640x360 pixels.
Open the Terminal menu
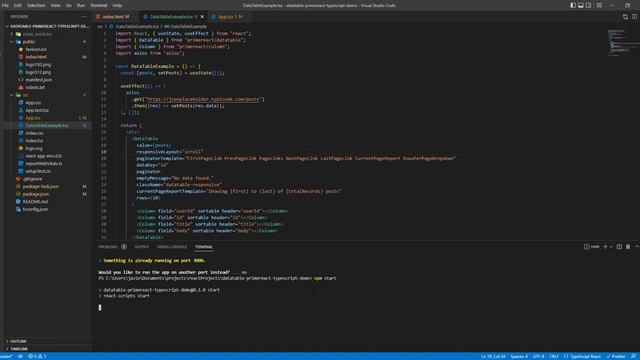[x=98, y=5]
